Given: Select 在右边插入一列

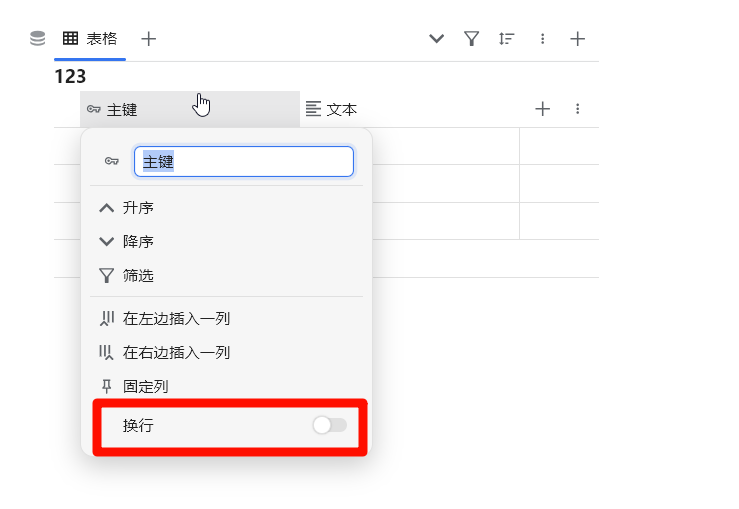Looking at the screenshot, I should [226, 353].
